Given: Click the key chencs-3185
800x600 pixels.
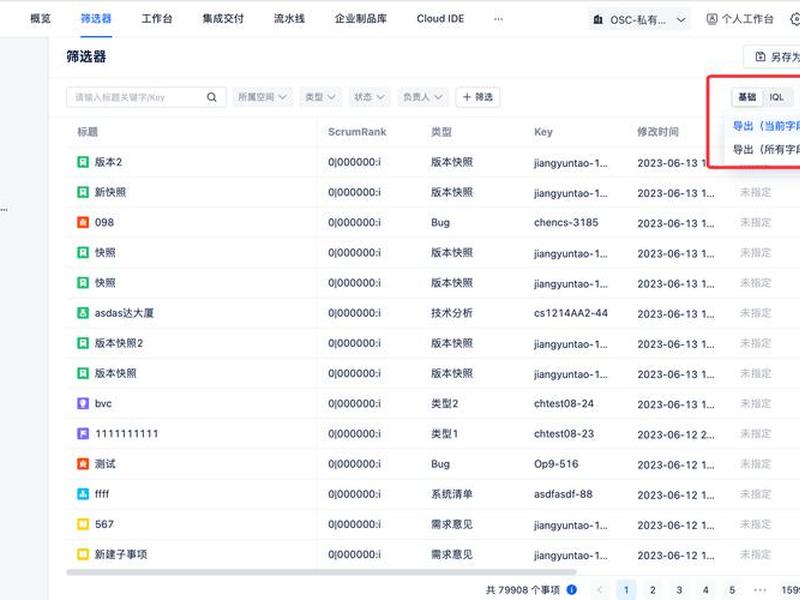Looking at the screenshot, I should point(566,222).
